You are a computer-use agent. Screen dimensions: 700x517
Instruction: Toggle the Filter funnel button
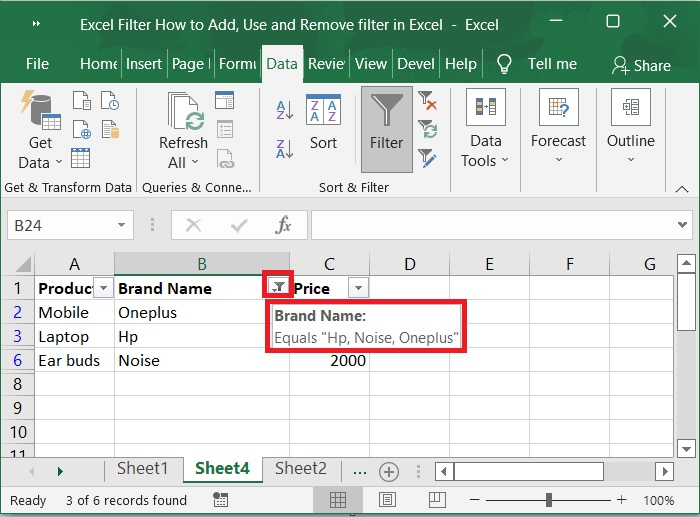(x=387, y=129)
